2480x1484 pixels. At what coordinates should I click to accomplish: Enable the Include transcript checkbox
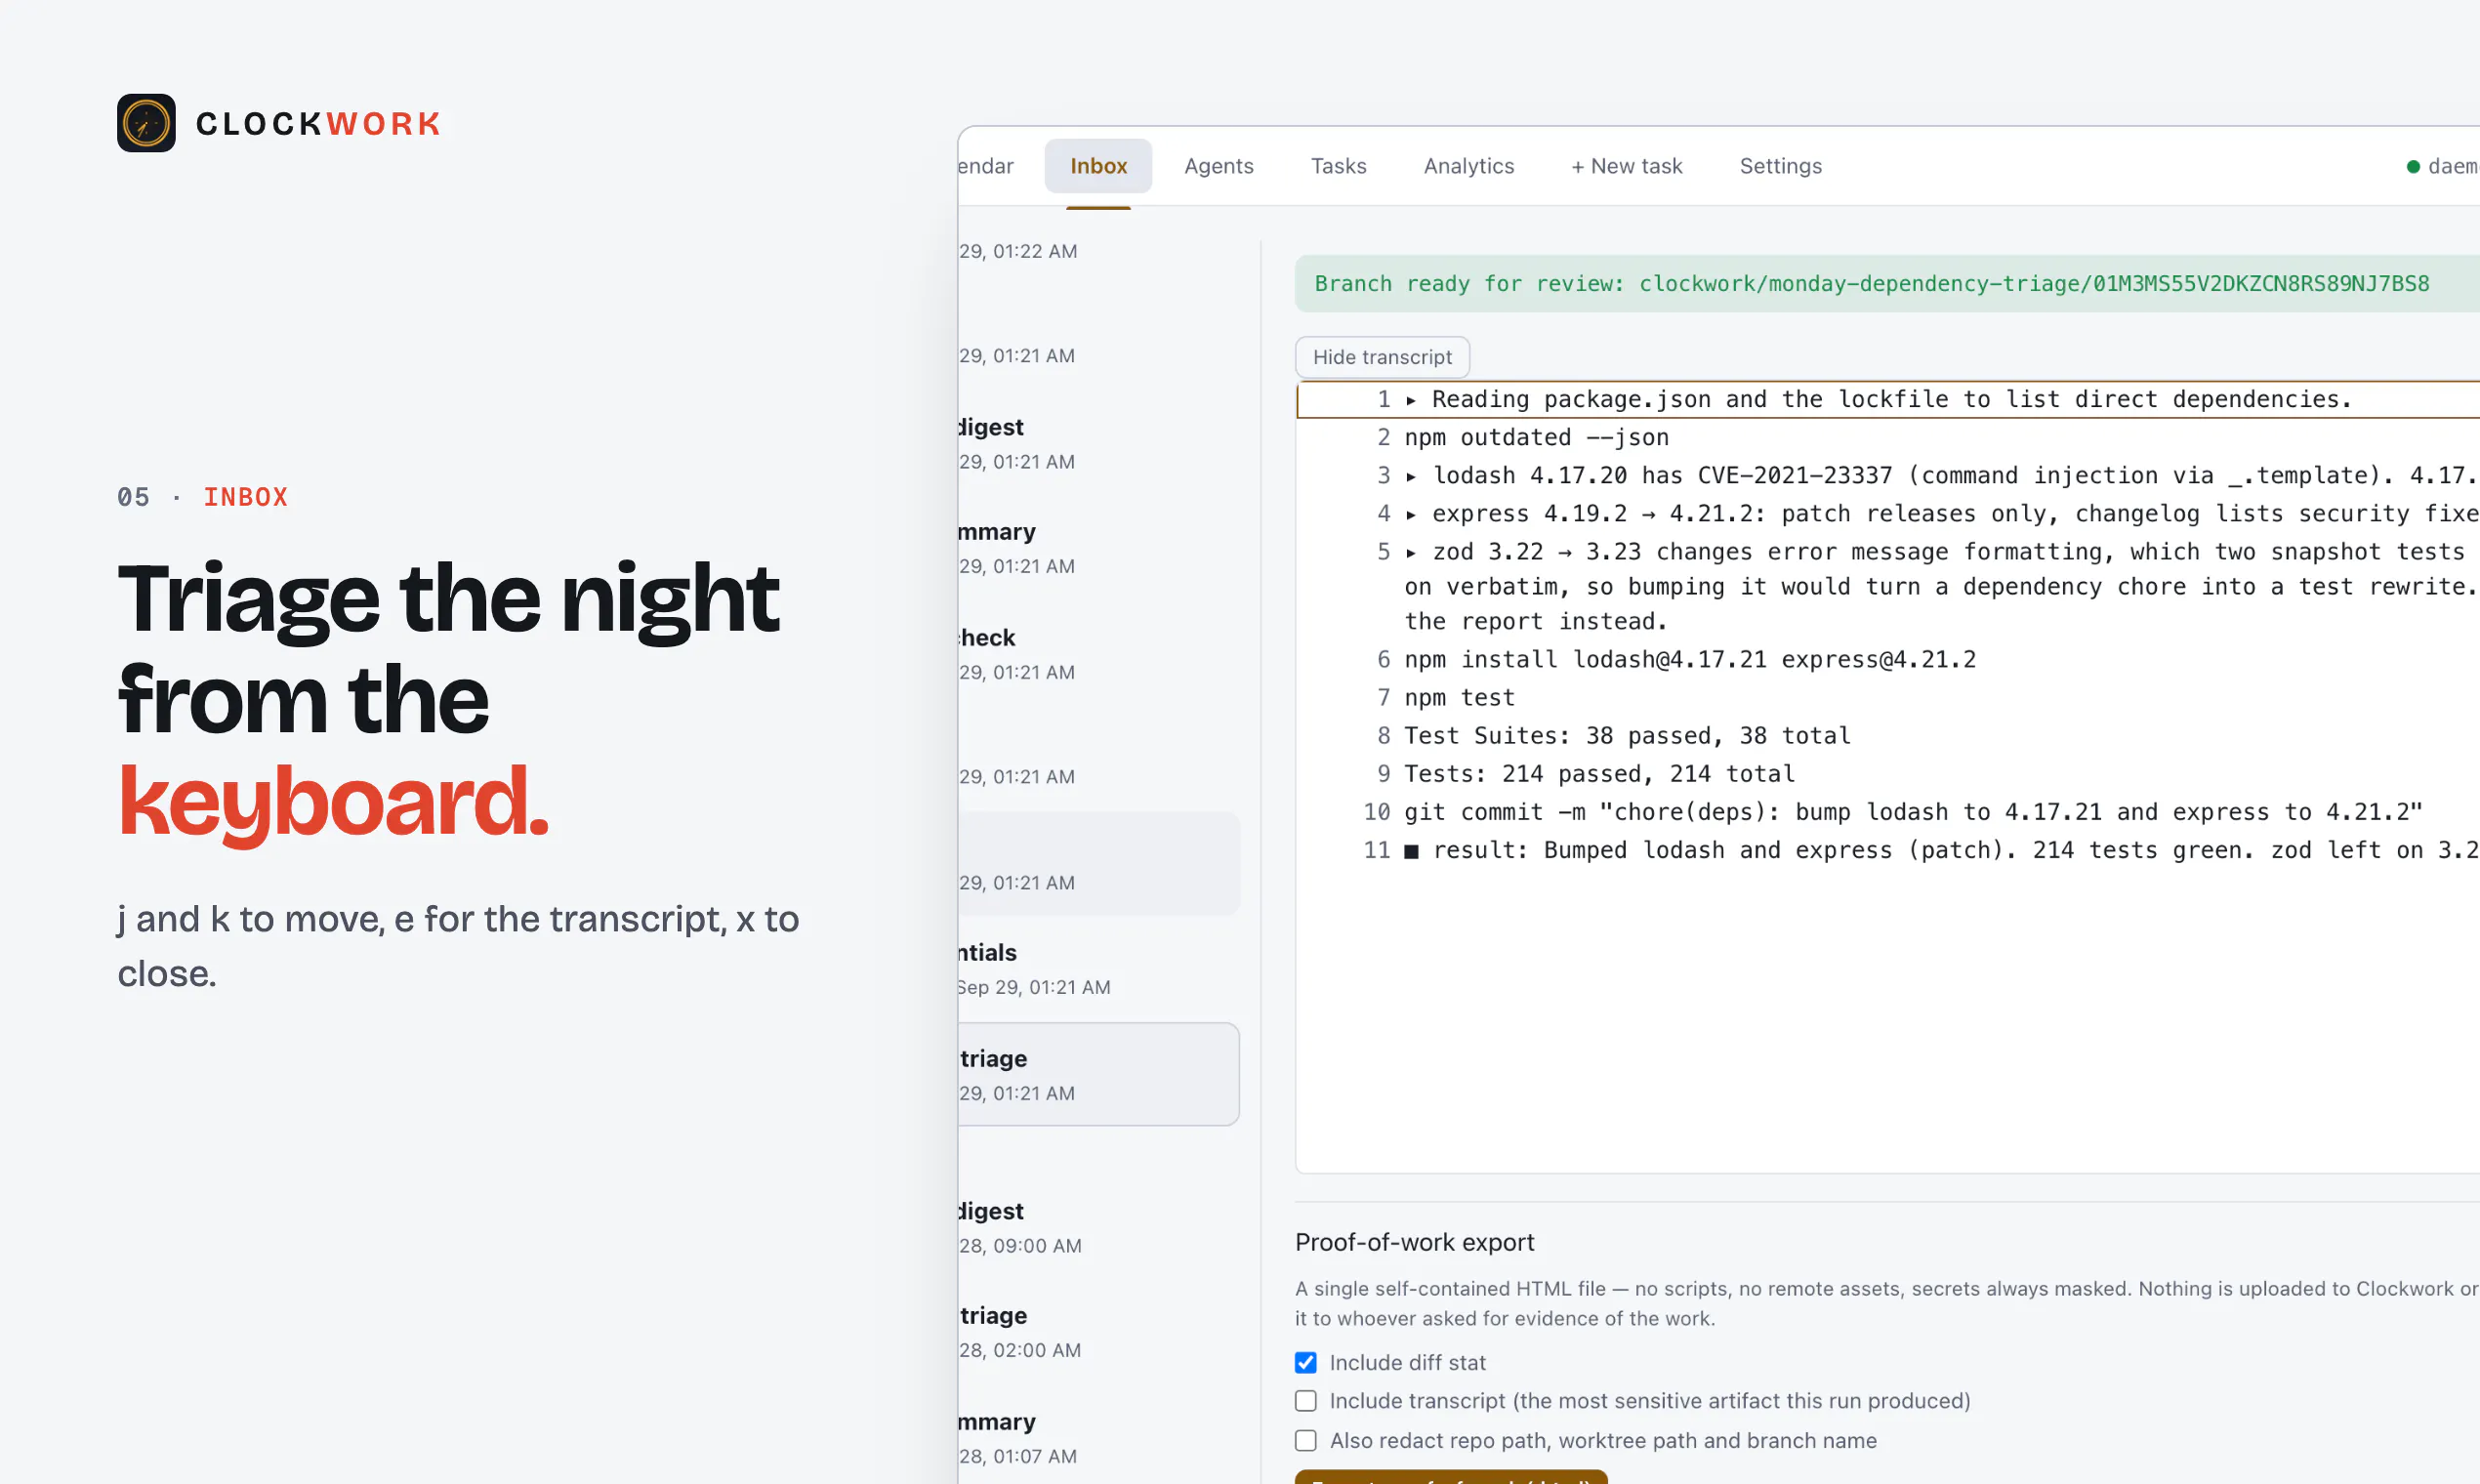pyautogui.click(x=1305, y=1400)
